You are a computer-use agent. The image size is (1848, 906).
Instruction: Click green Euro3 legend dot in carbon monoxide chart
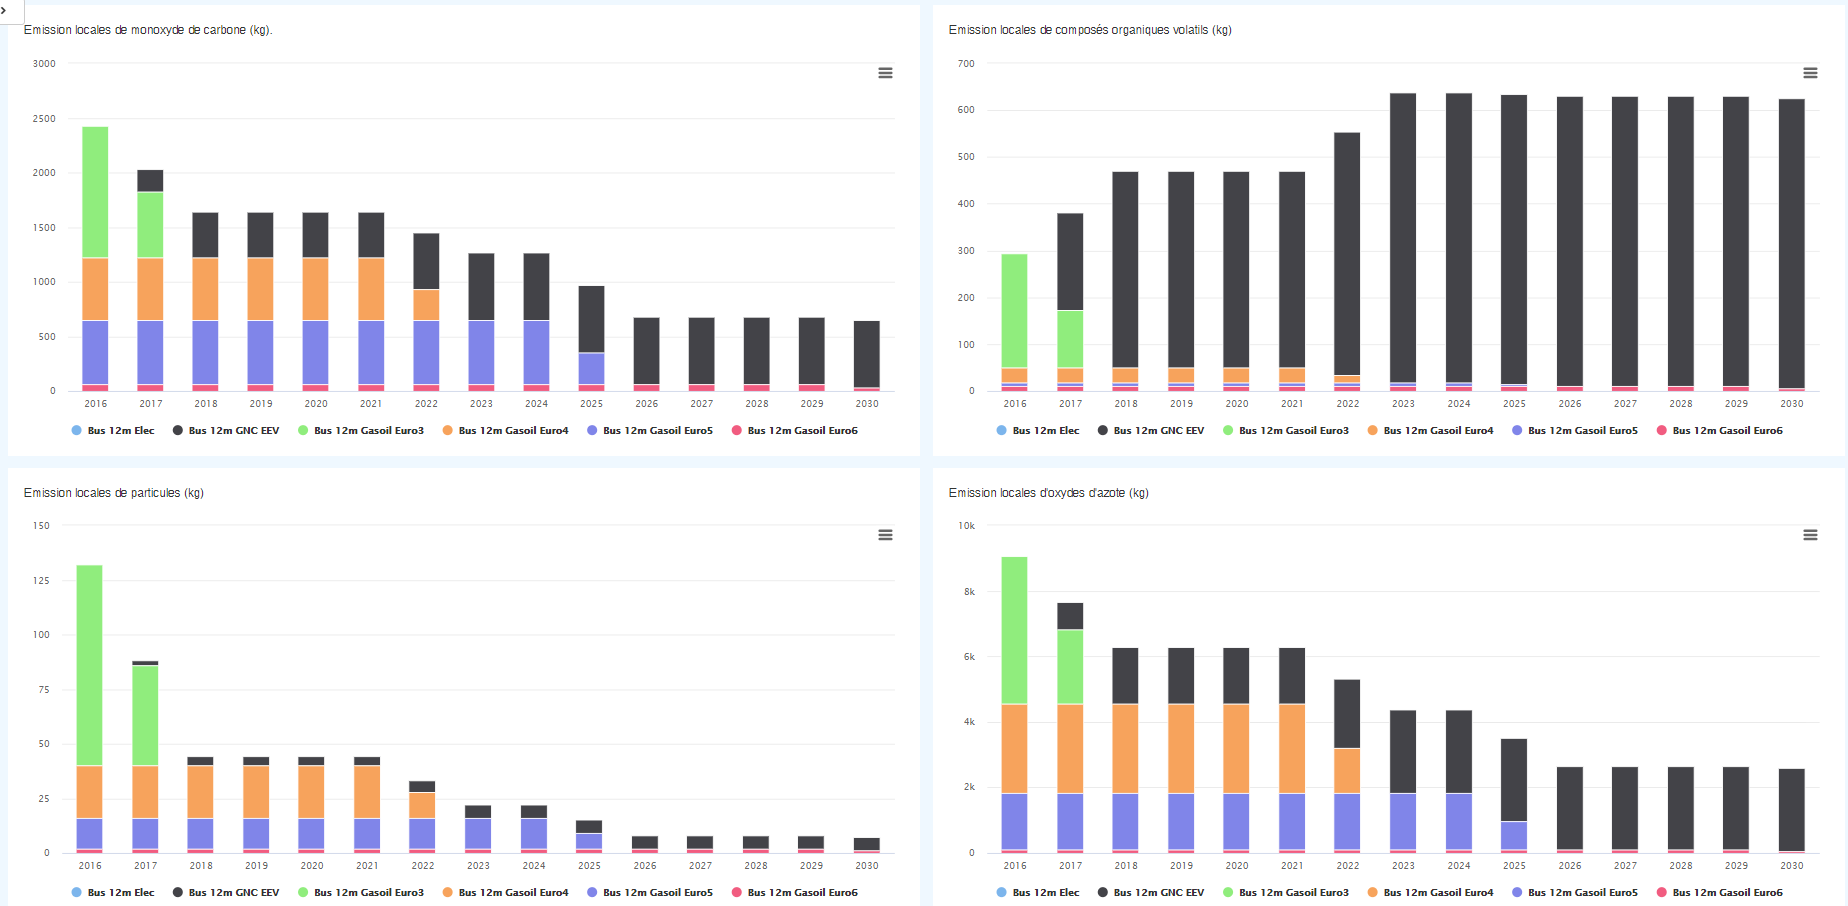click(303, 431)
